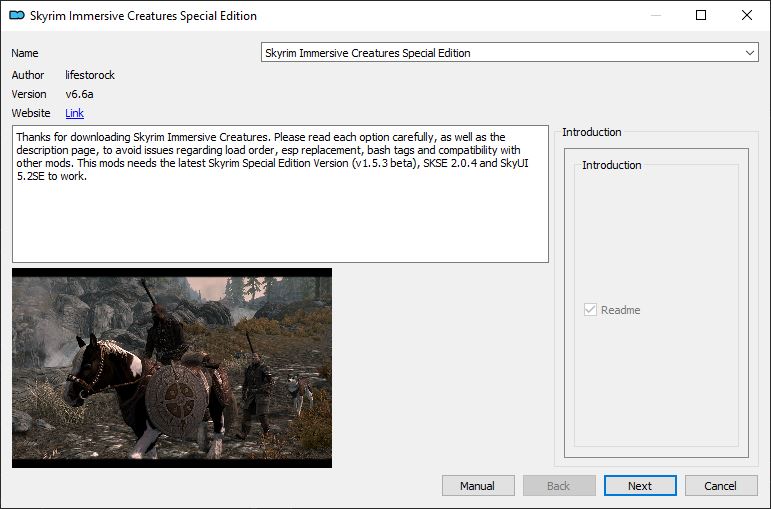Toggle the Readme checkbox
The image size is (771, 509).
pyautogui.click(x=590, y=310)
